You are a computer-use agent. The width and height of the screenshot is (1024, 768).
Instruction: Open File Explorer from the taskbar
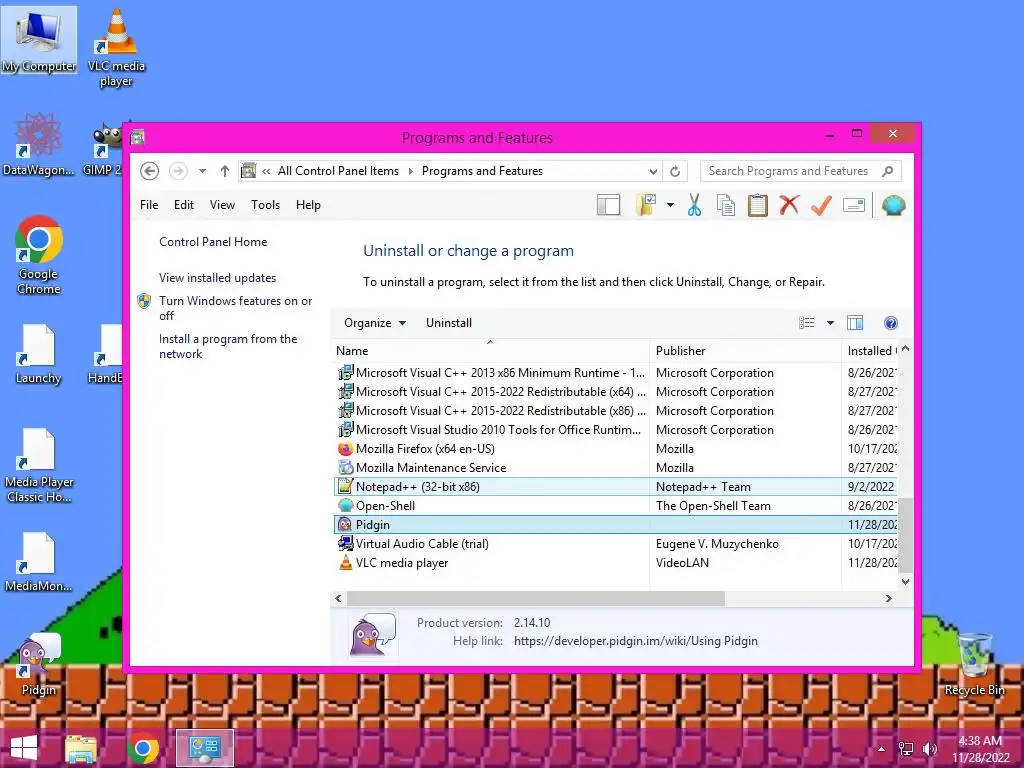pyautogui.click(x=81, y=748)
